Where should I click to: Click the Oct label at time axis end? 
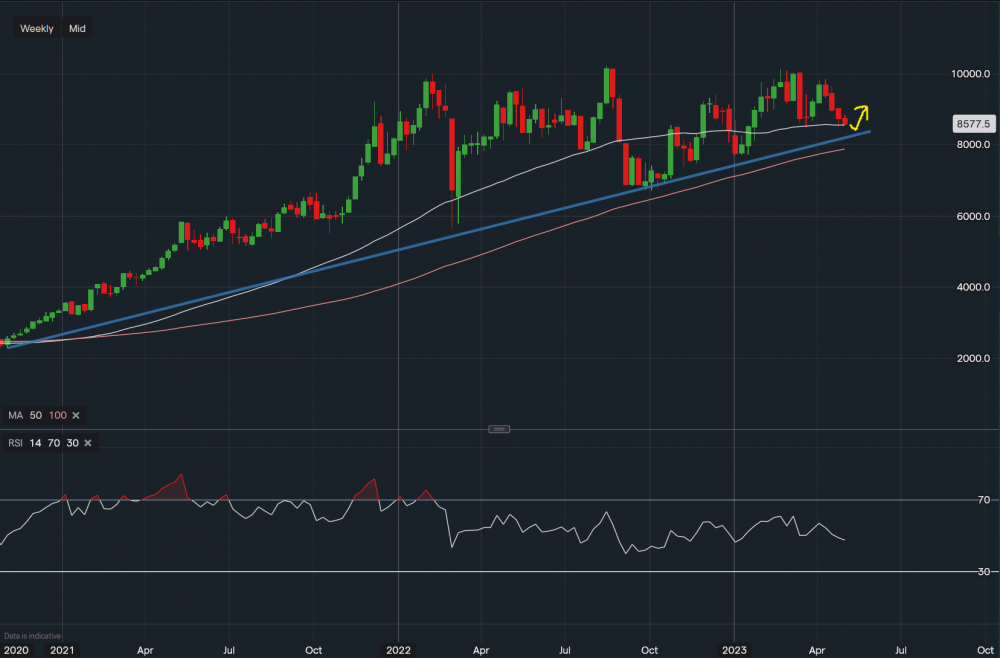(985, 649)
